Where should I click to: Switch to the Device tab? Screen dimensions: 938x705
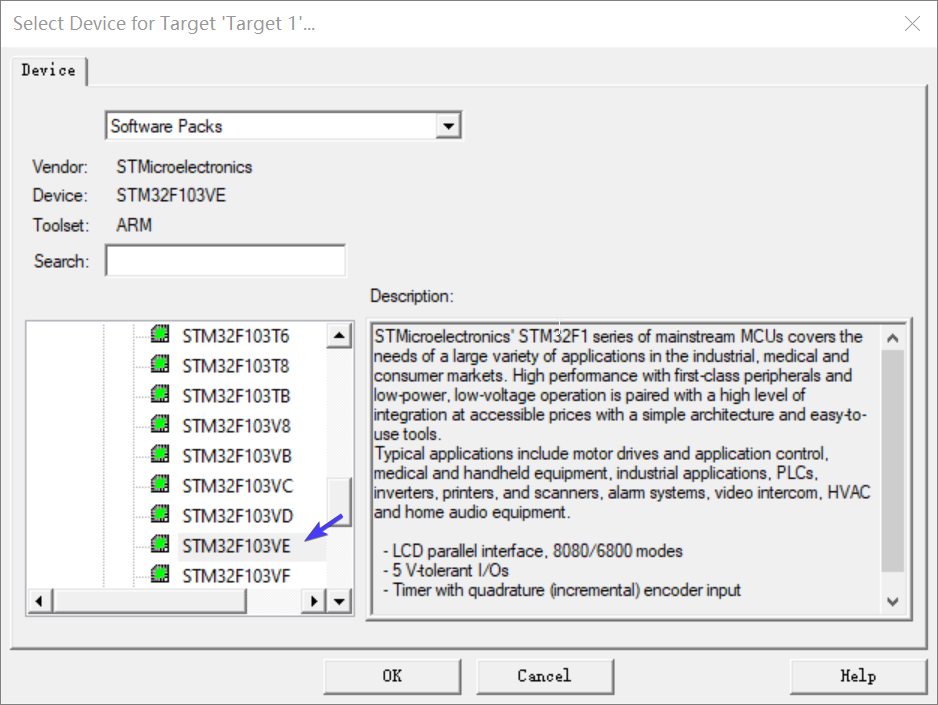click(x=48, y=71)
